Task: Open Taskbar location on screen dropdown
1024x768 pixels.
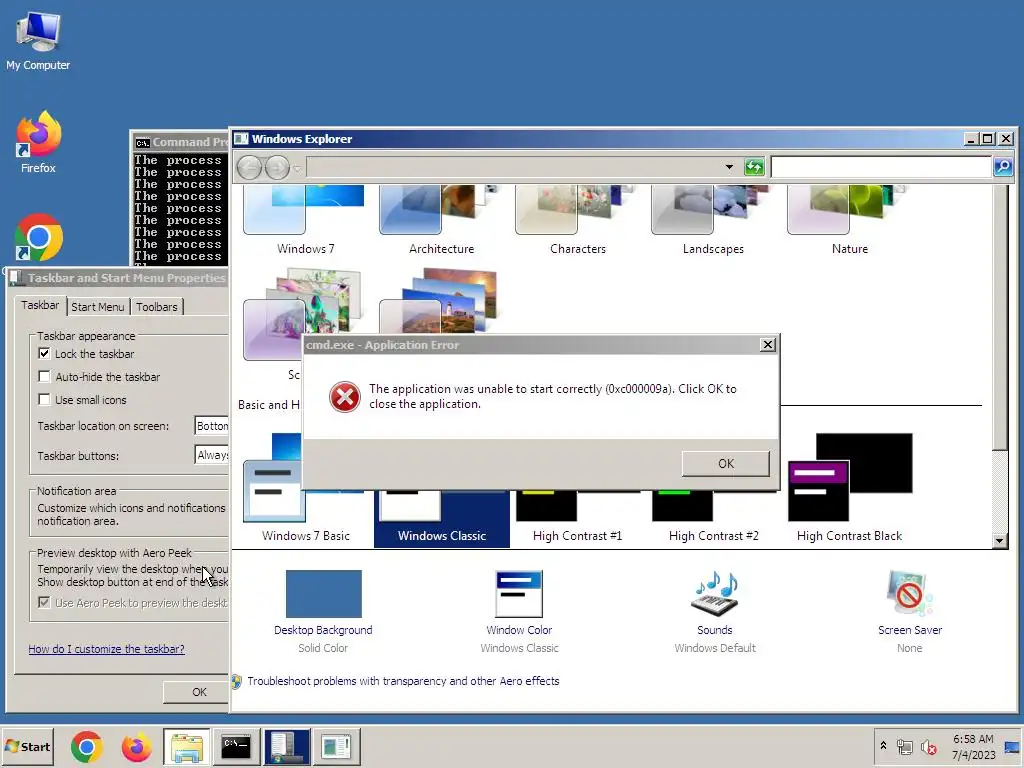Action: point(212,426)
